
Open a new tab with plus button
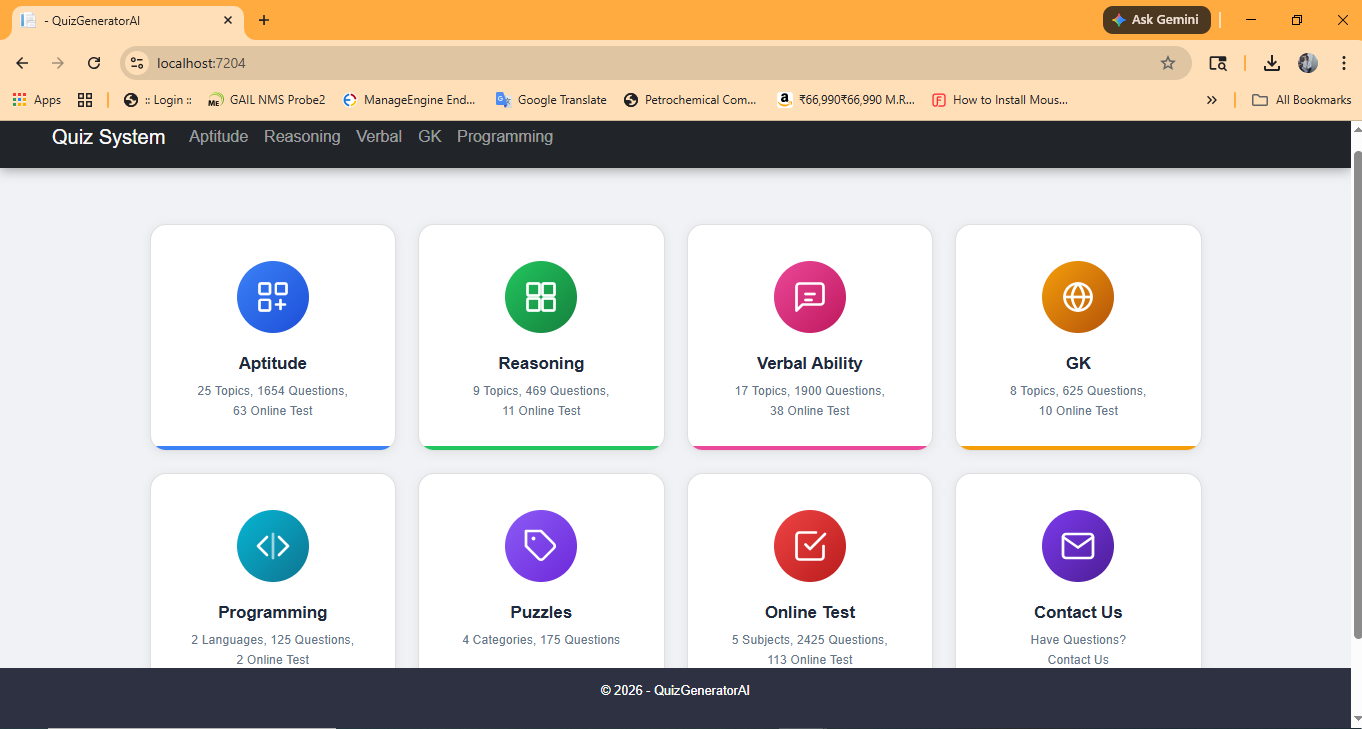pyautogui.click(x=264, y=20)
